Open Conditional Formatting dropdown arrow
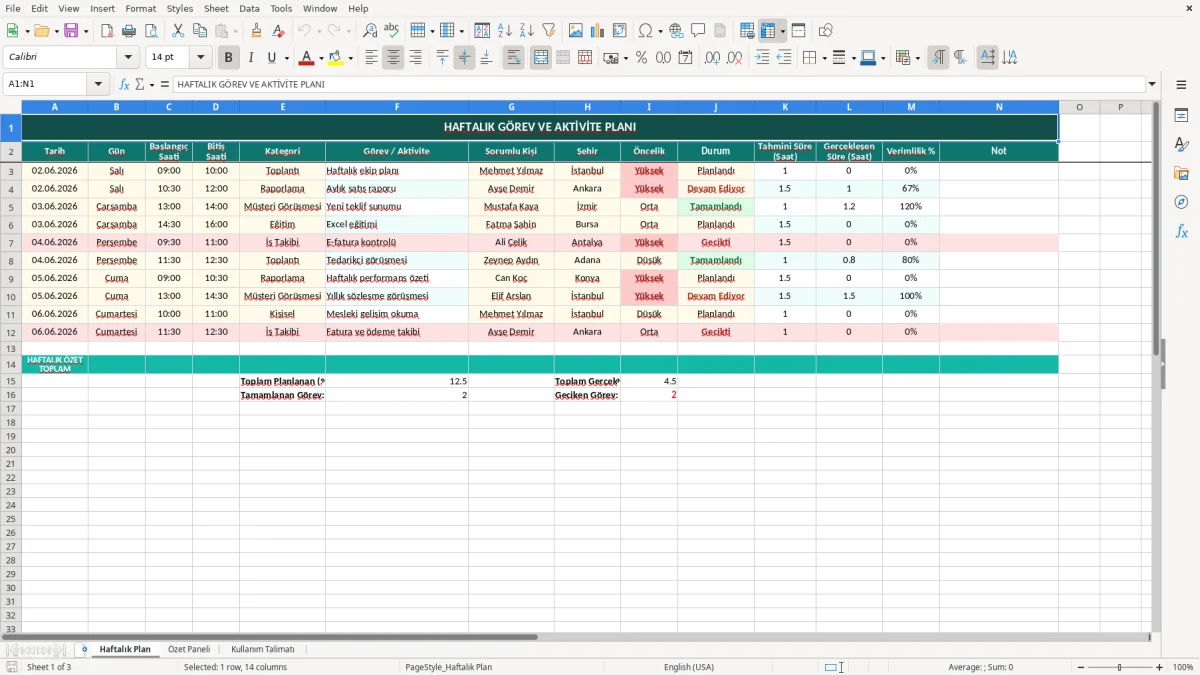Screen dimensions: 1200x675 pos(917,58)
